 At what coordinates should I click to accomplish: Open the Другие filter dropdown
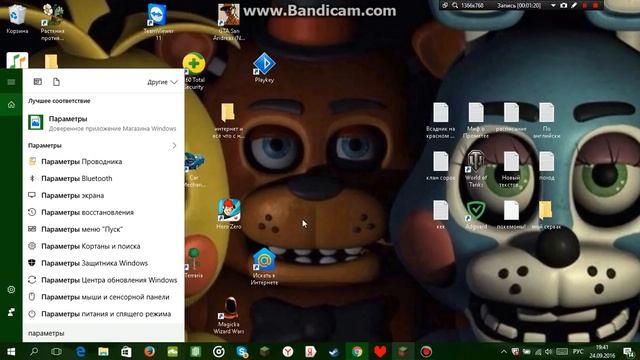[x=162, y=82]
